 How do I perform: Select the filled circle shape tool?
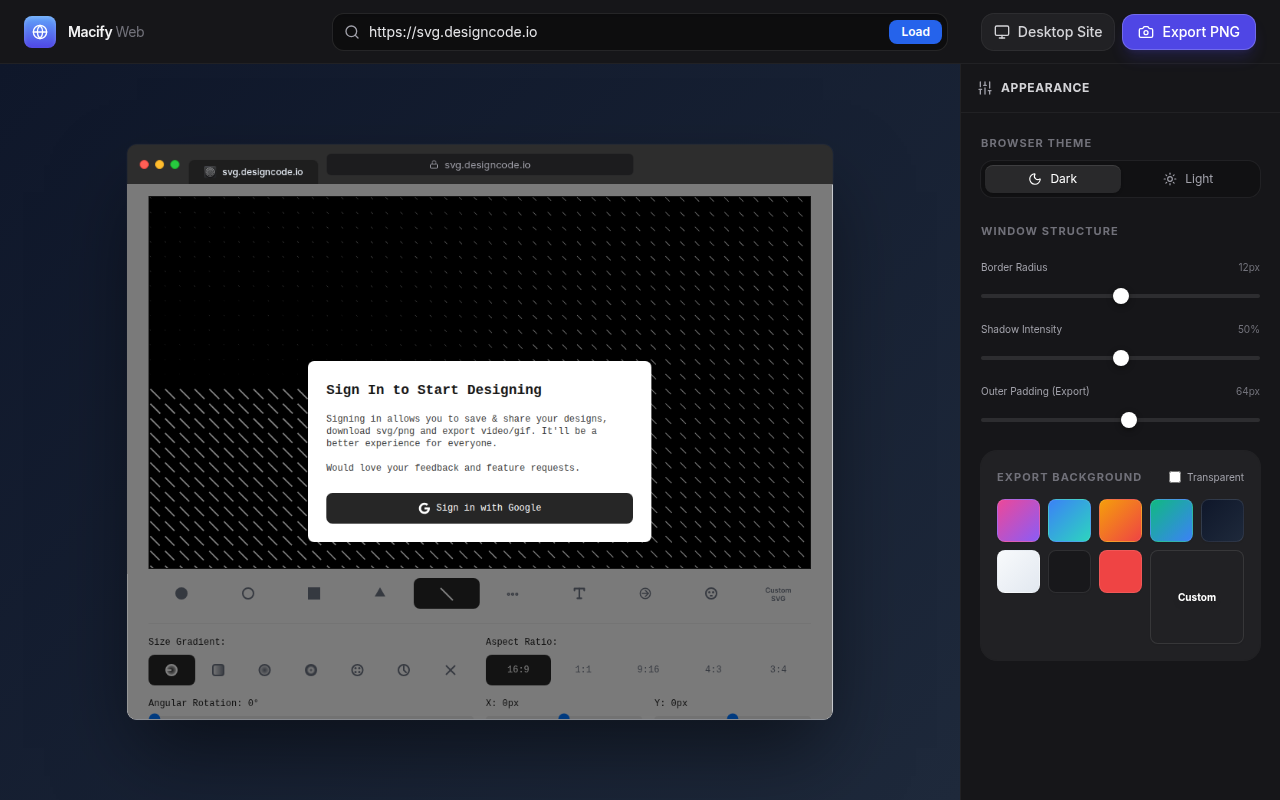click(181, 593)
